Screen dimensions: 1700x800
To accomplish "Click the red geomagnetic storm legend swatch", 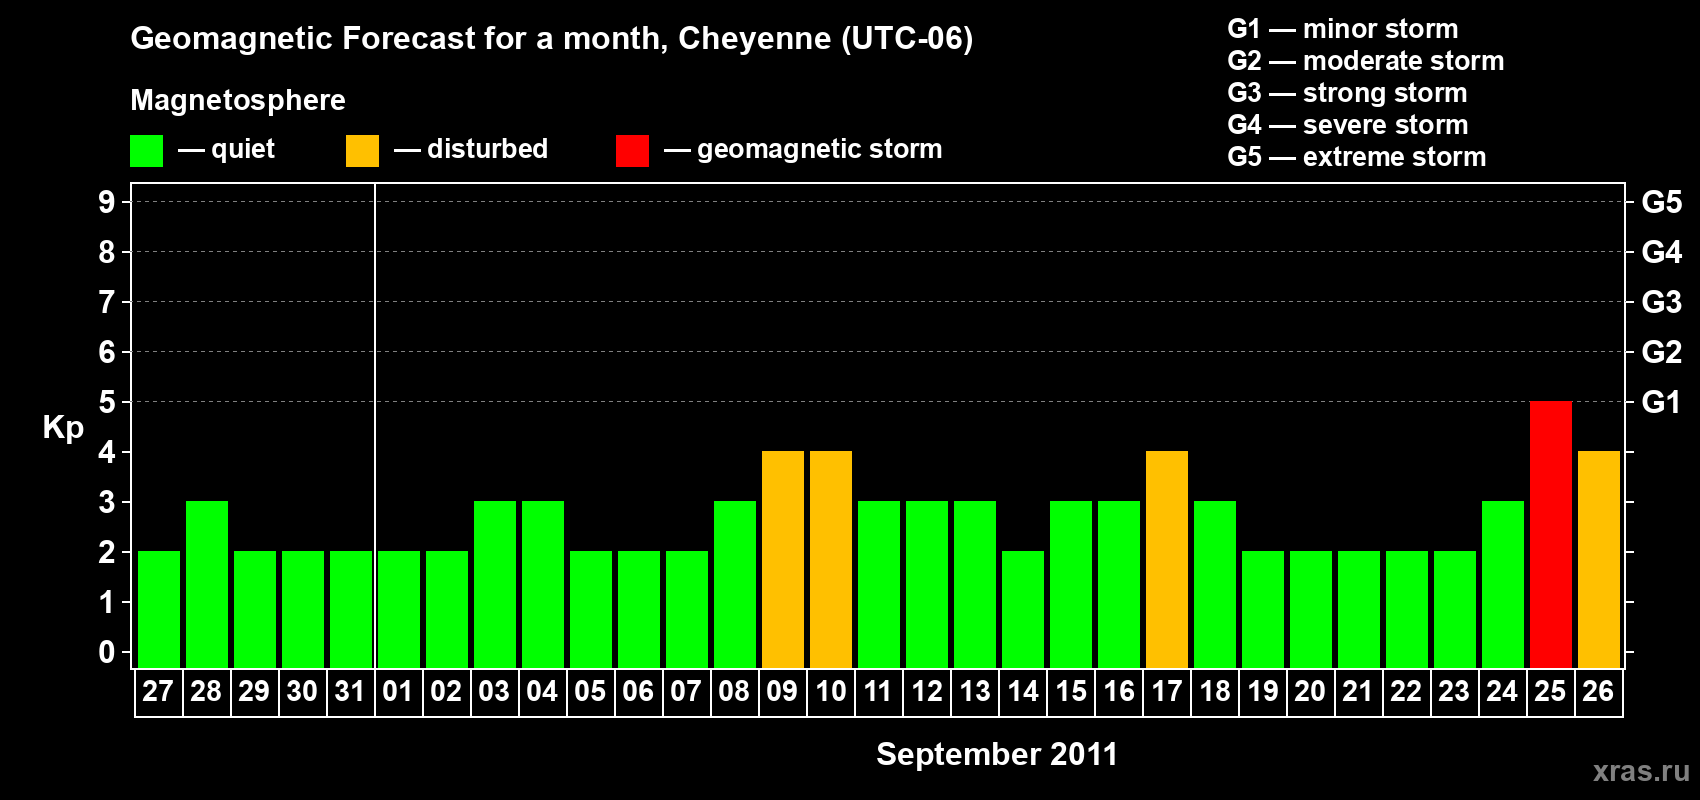I will point(632,151).
